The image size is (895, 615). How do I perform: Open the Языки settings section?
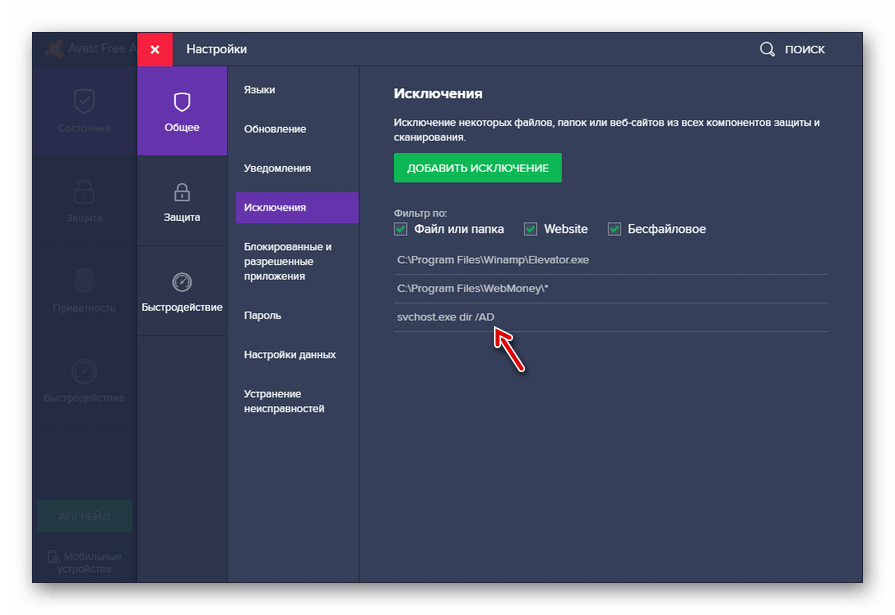260,90
